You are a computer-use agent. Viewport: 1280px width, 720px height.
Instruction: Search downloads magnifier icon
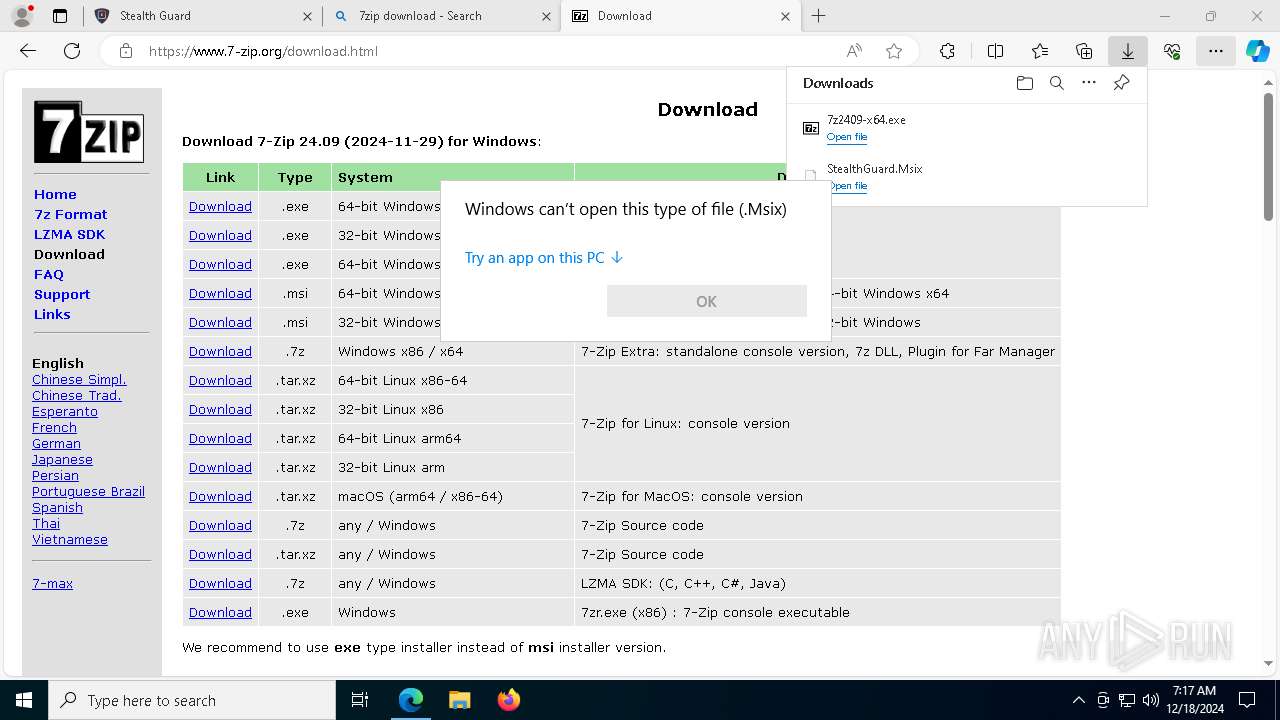[1056, 83]
